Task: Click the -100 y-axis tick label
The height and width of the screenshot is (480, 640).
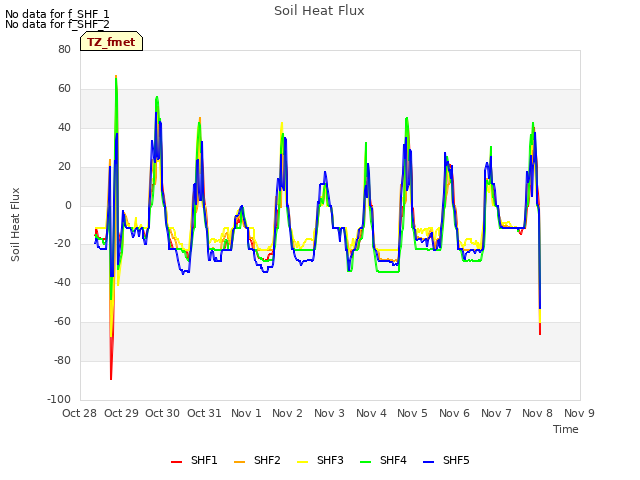Action: coord(59,399)
